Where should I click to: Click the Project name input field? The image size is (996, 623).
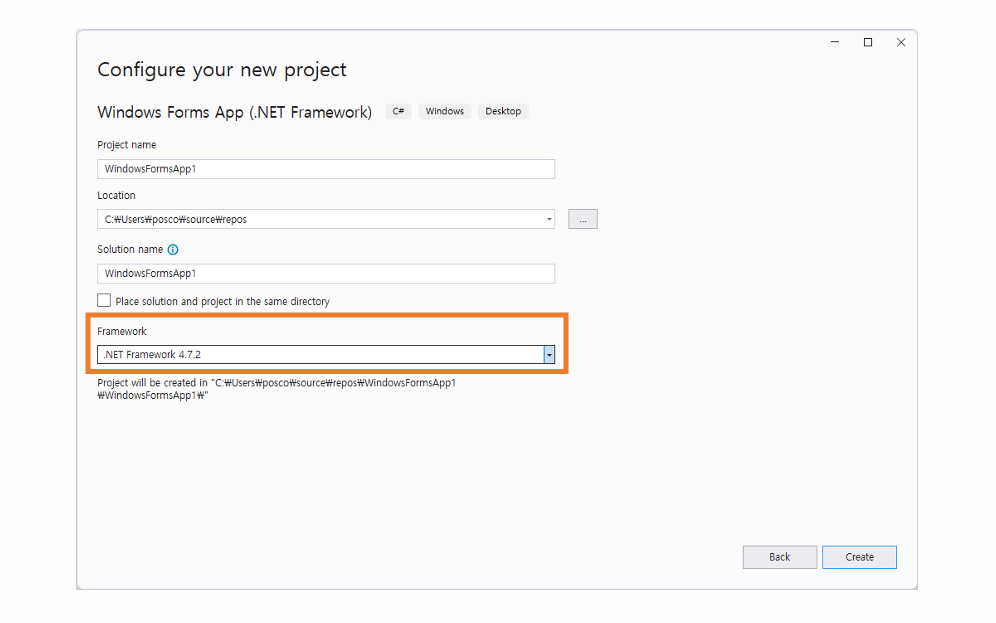click(326, 169)
